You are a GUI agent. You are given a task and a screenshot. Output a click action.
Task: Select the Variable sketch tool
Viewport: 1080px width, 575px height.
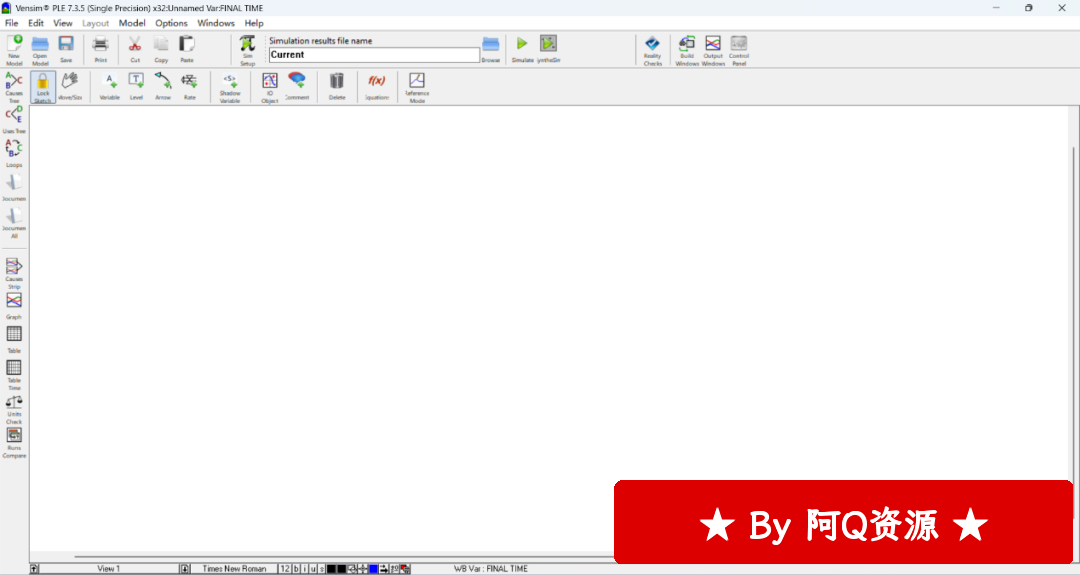click(x=110, y=87)
